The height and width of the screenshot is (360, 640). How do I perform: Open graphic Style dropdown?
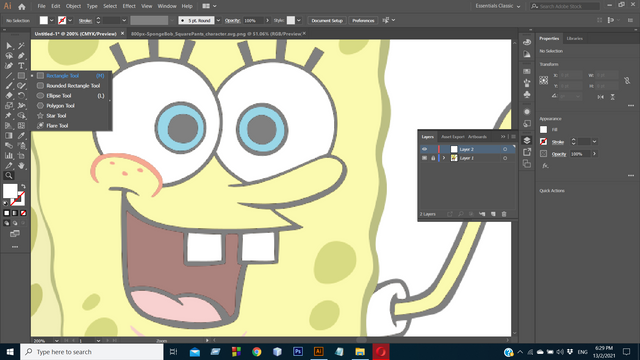(x=299, y=20)
